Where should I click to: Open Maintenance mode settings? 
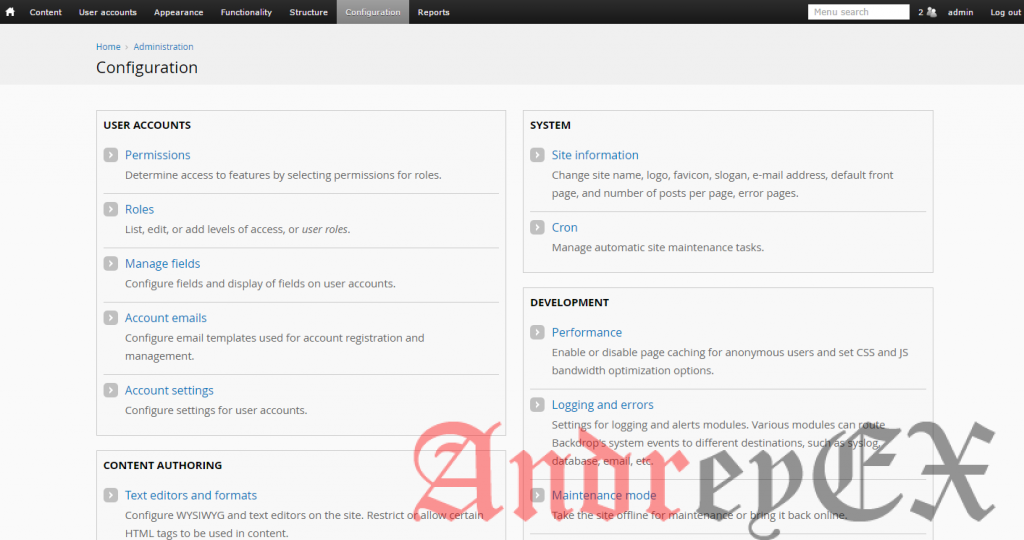[603, 495]
